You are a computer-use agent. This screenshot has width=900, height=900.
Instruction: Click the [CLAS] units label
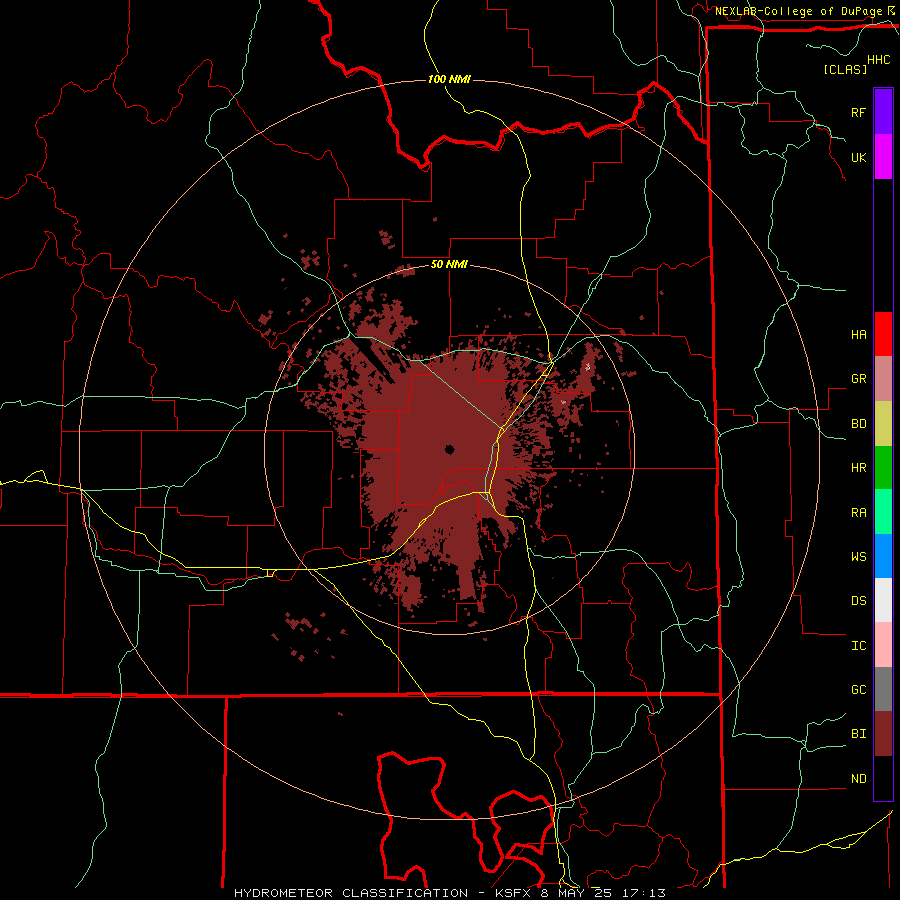point(845,69)
